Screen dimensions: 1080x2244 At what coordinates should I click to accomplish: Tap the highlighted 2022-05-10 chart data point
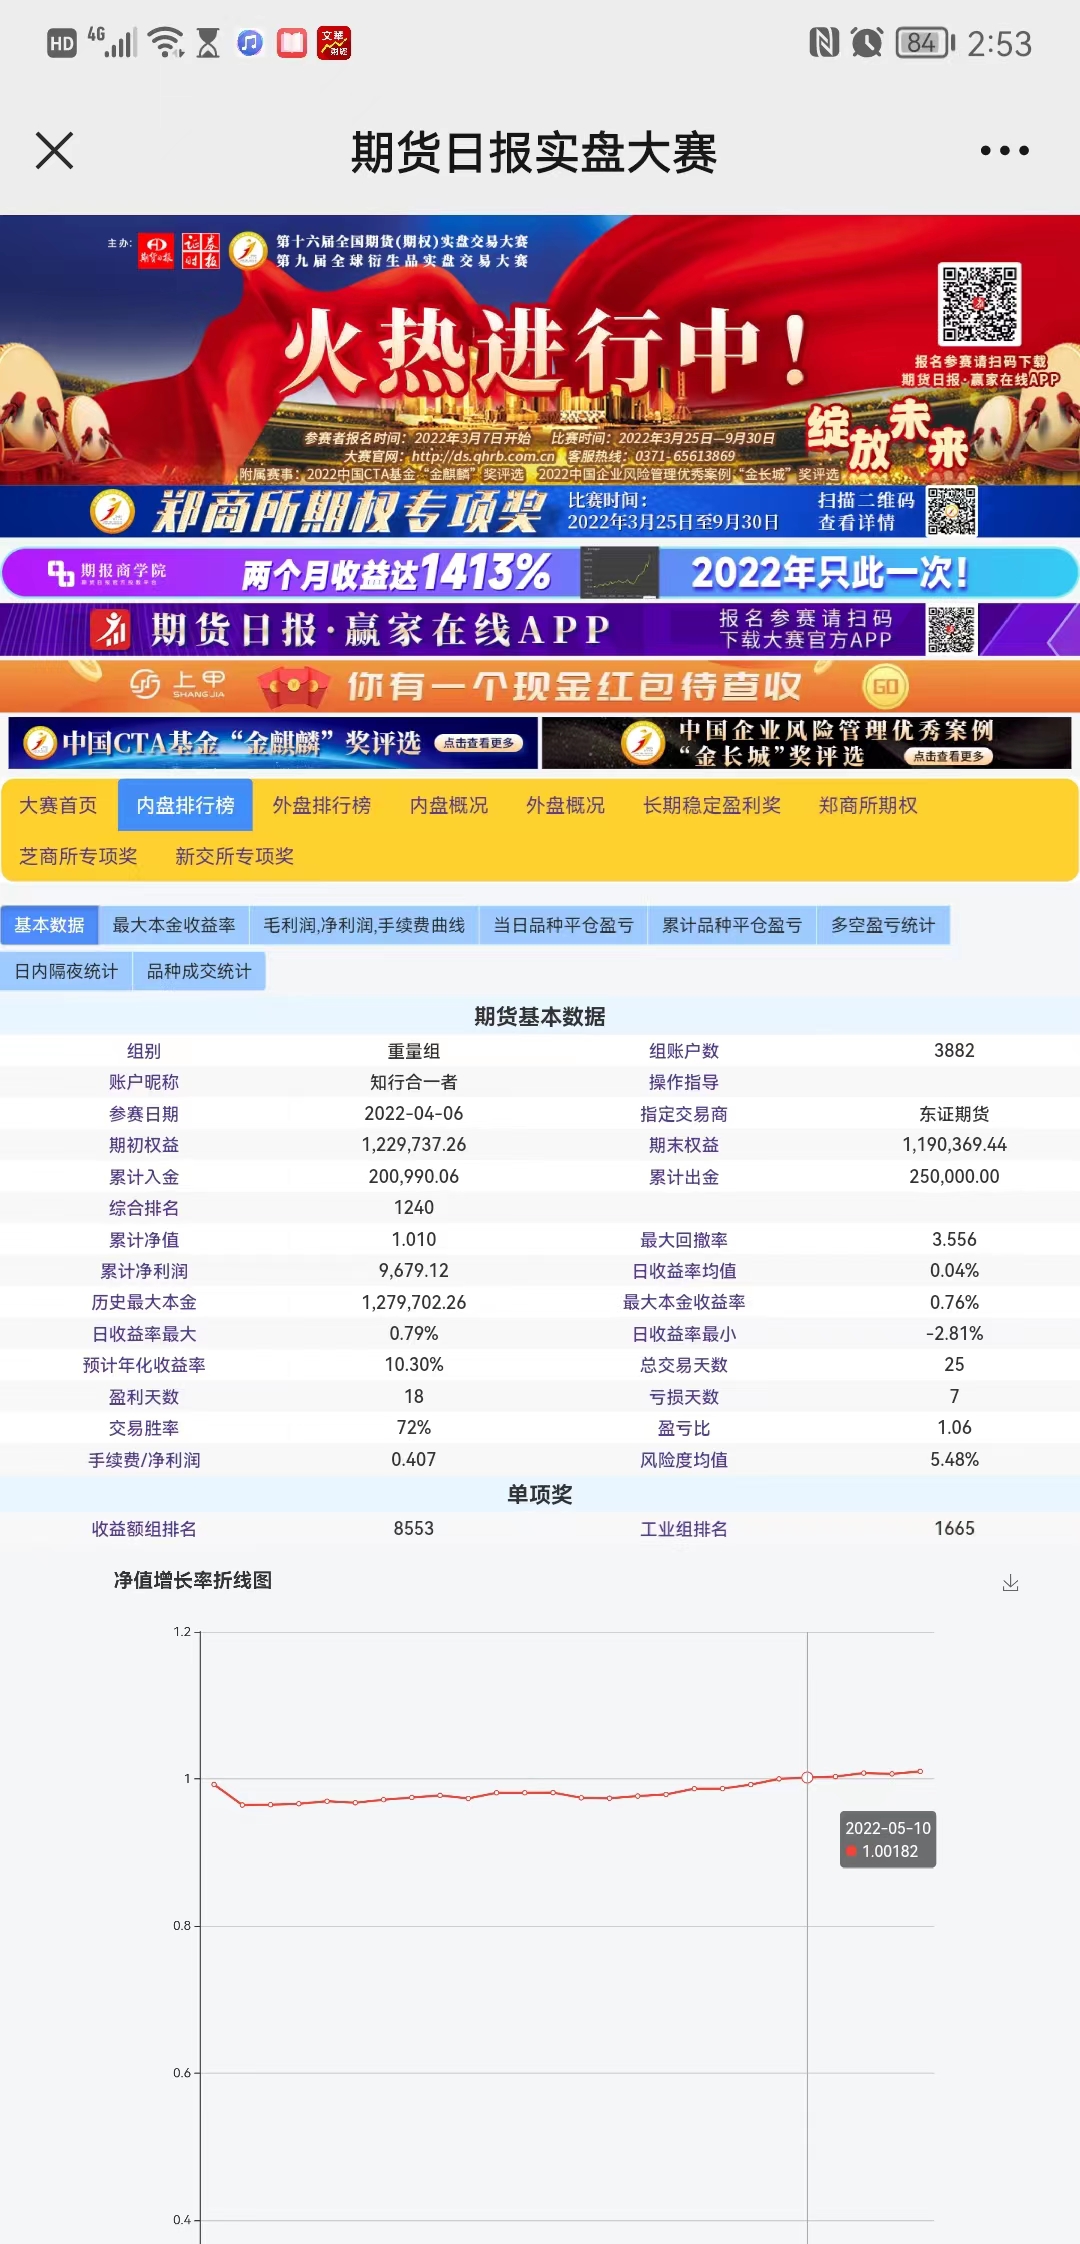coord(807,1777)
